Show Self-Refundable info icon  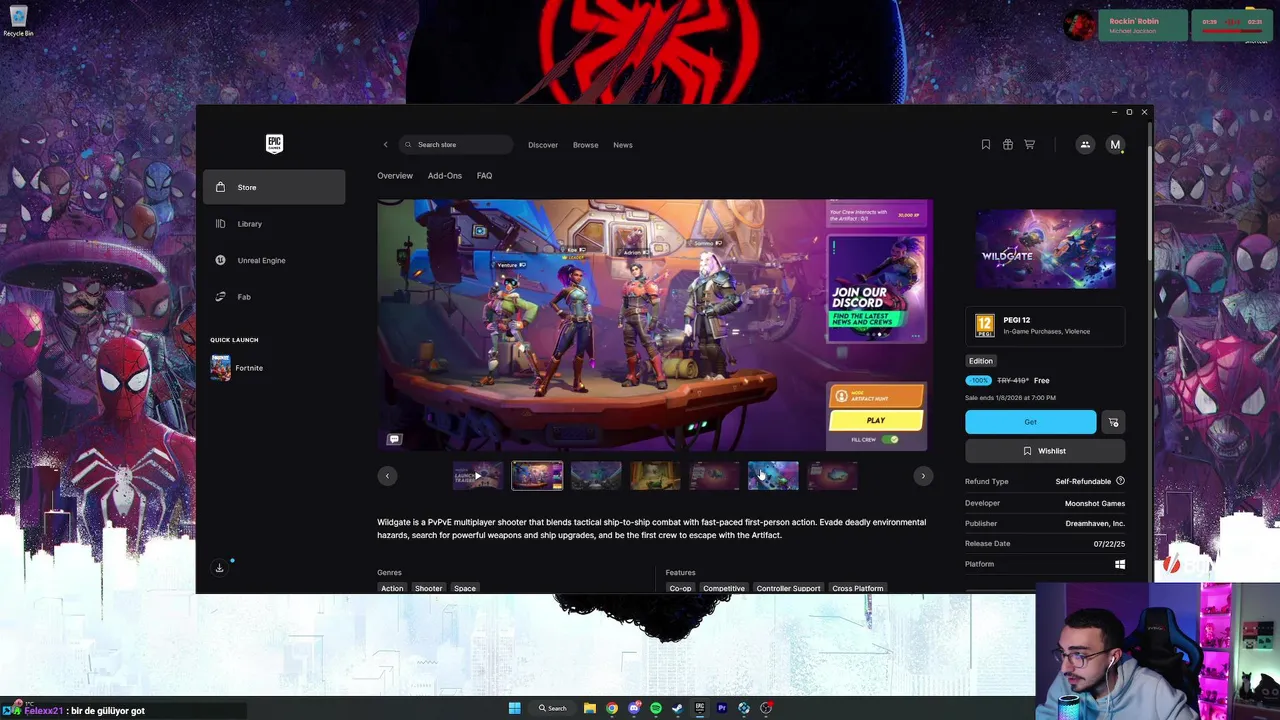pyautogui.click(x=1120, y=481)
